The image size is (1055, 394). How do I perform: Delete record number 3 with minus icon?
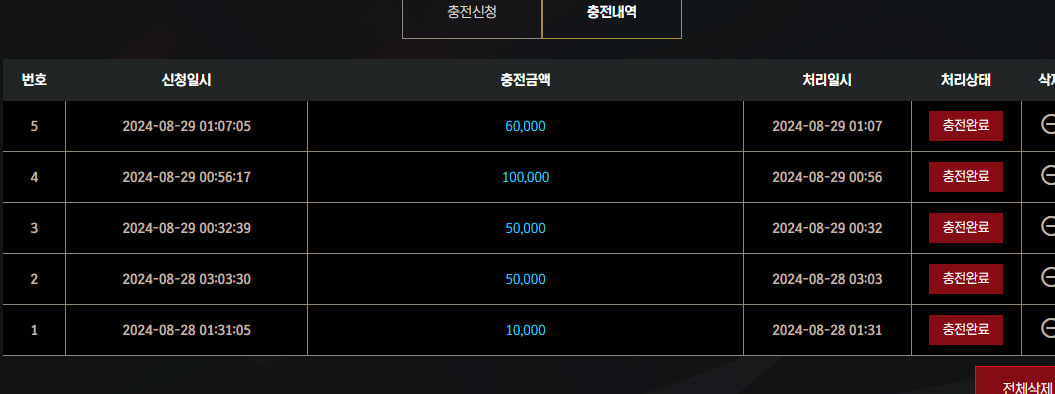1048,226
